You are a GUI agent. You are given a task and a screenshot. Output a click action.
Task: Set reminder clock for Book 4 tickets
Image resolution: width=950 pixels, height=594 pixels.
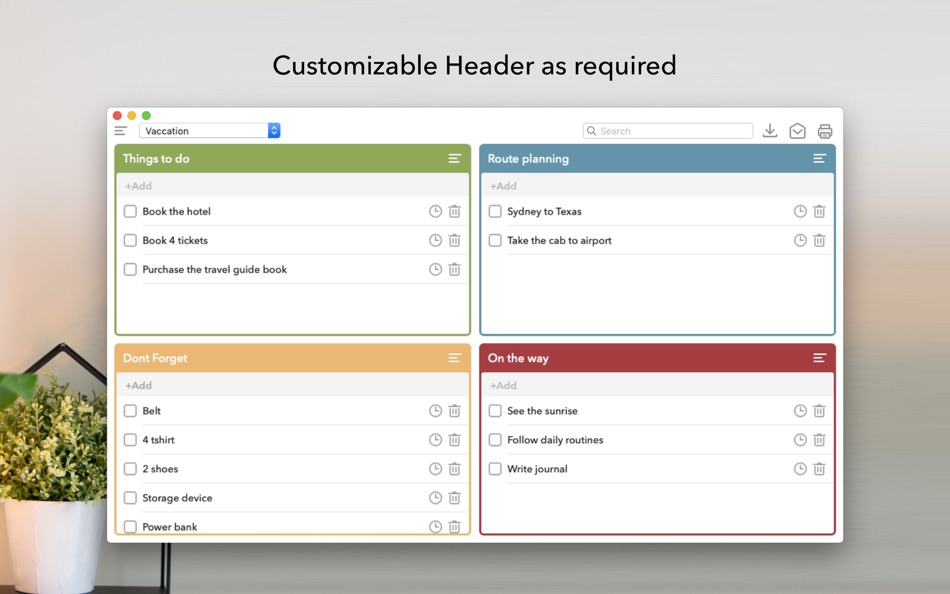click(436, 241)
